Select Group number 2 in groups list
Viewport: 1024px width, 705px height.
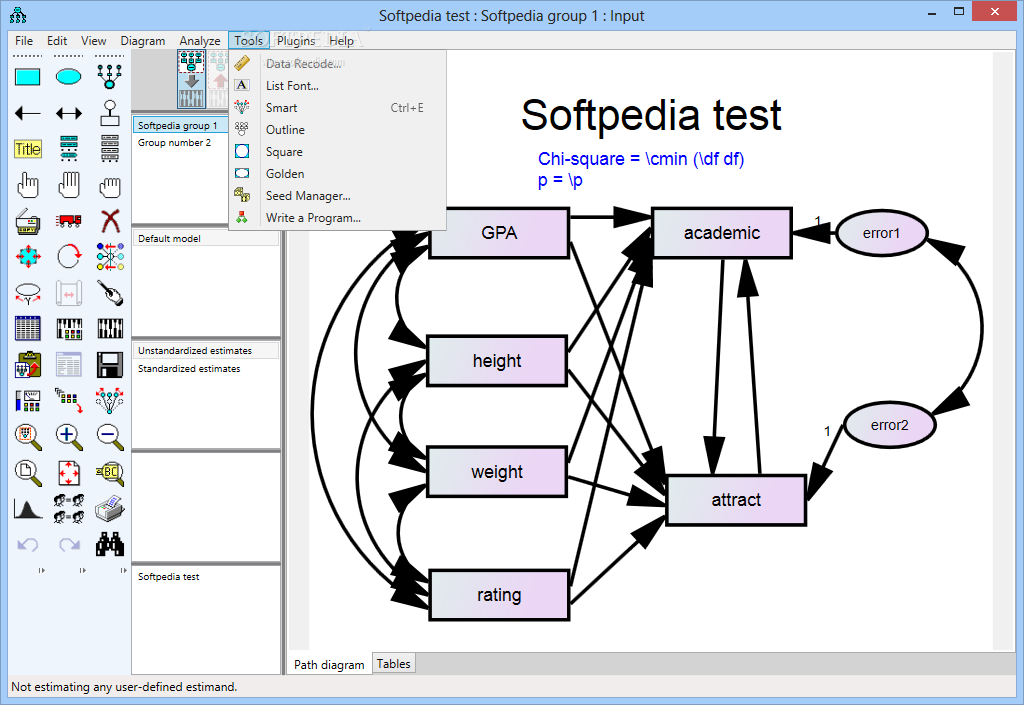[x=174, y=142]
